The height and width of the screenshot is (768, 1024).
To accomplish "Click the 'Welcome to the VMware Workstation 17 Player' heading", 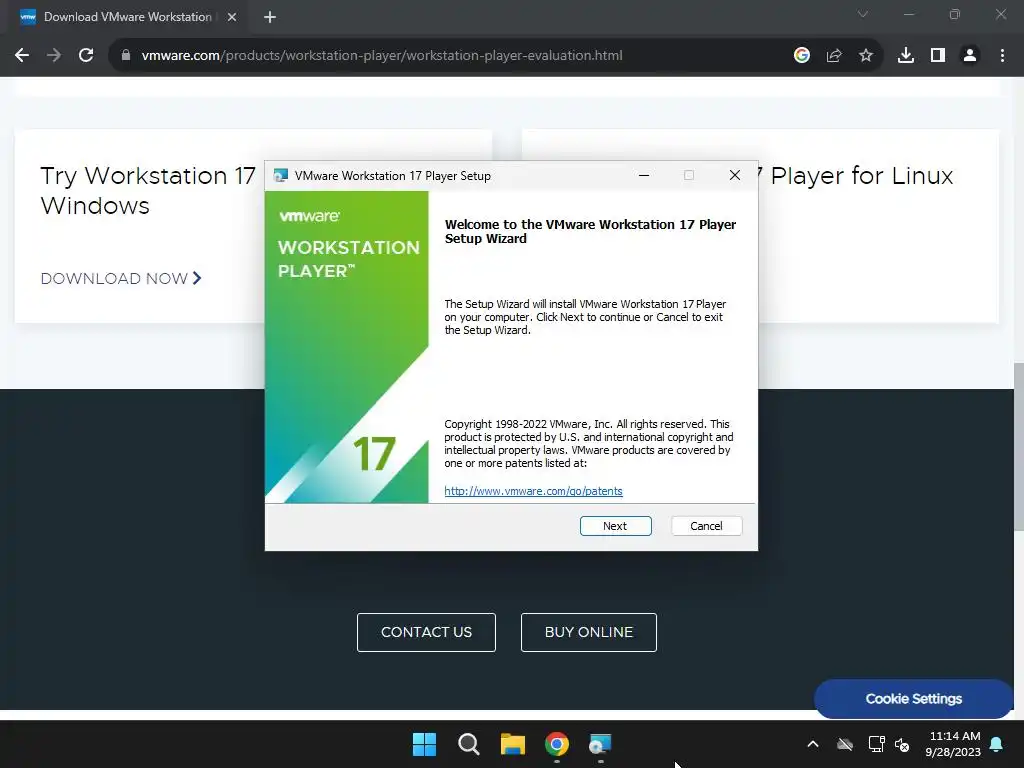I will coord(590,231).
